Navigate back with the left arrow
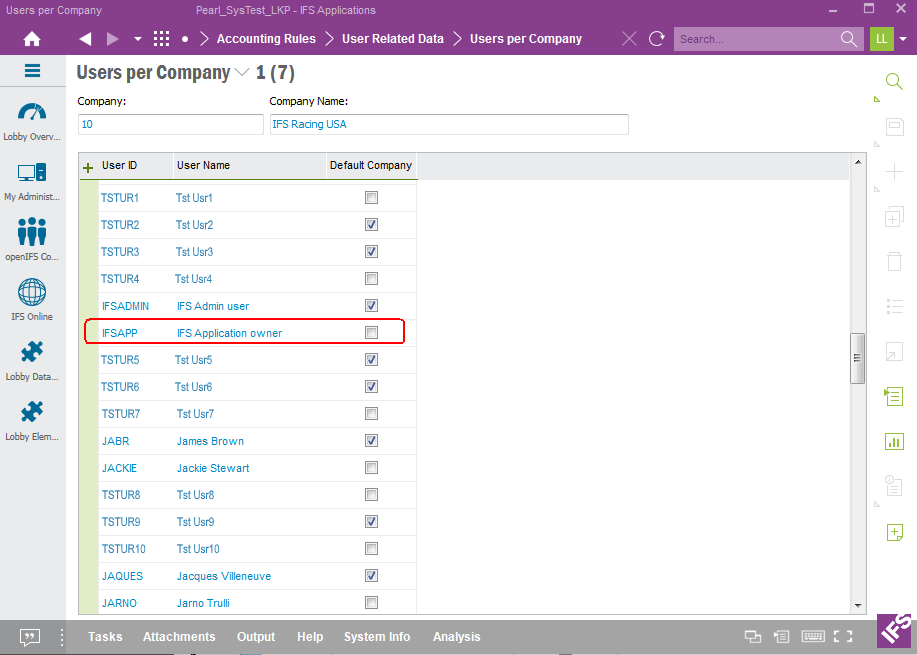 click(85, 39)
